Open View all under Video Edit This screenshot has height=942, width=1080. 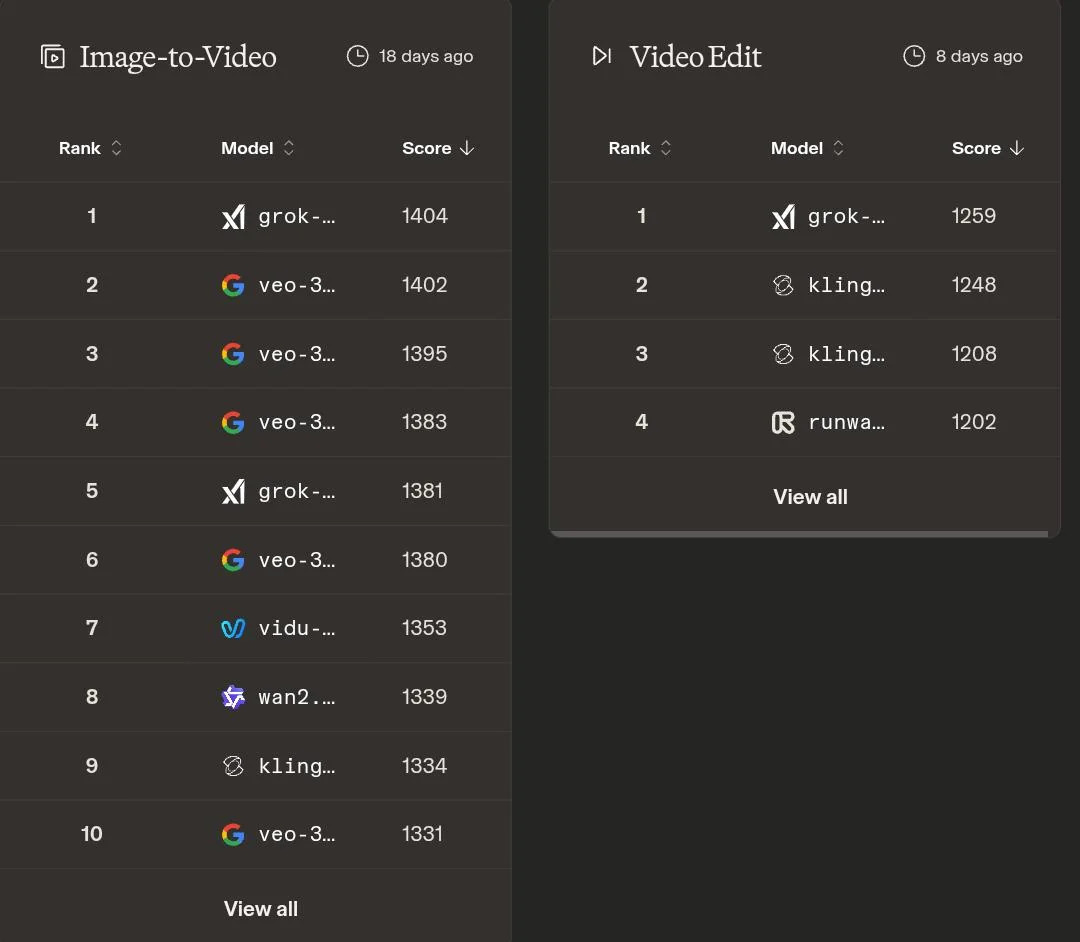point(811,497)
